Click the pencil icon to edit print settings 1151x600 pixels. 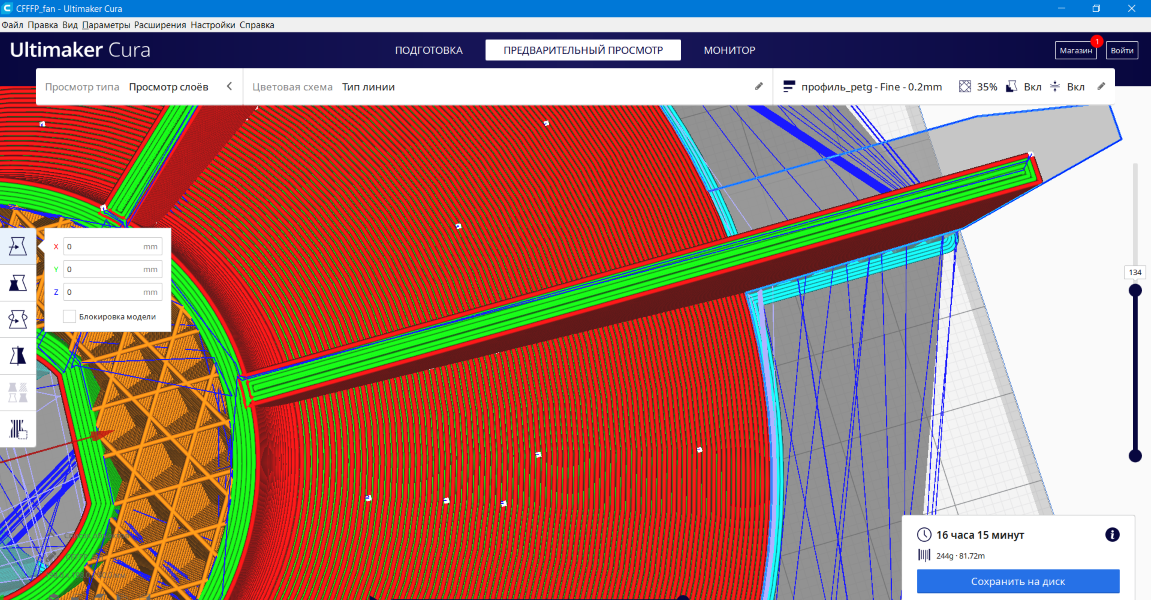pos(1101,87)
